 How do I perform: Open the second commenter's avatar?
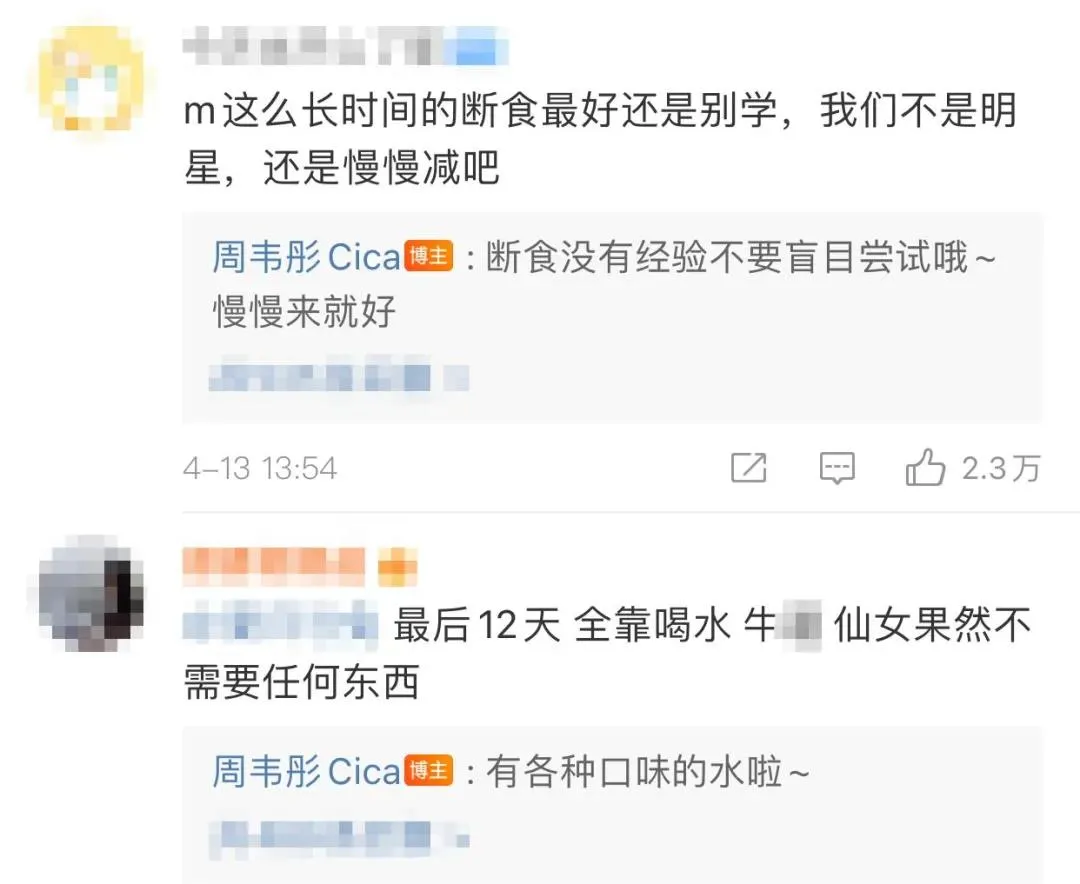click(x=90, y=595)
